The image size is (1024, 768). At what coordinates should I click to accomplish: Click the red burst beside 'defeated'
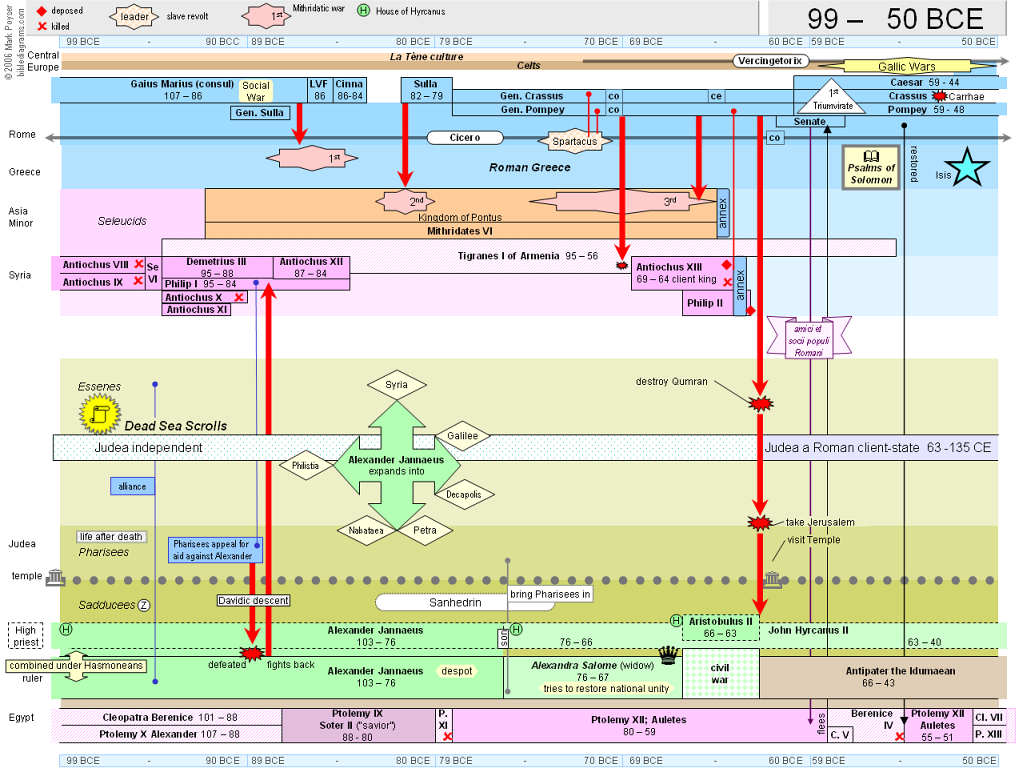tap(251, 652)
